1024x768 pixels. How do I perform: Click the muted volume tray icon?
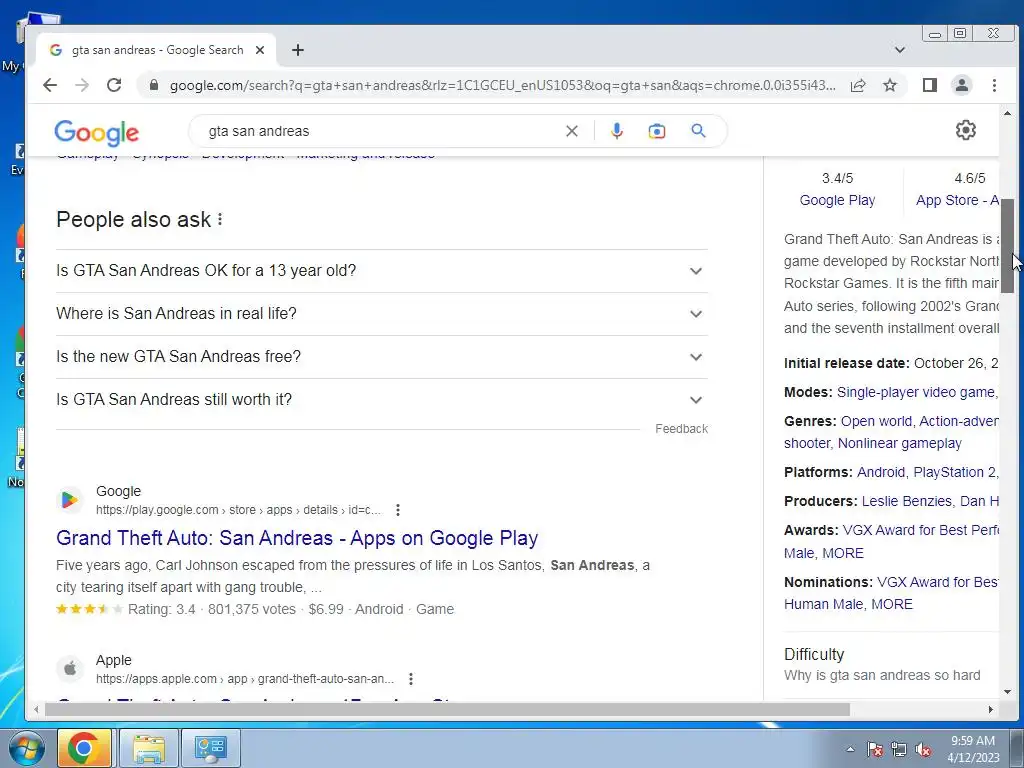[923, 750]
